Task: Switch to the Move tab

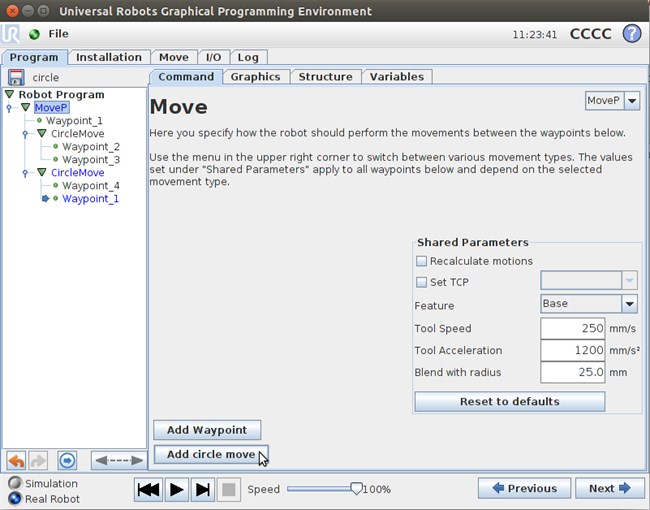Action: pyautogui.click(x=174, y=57)
